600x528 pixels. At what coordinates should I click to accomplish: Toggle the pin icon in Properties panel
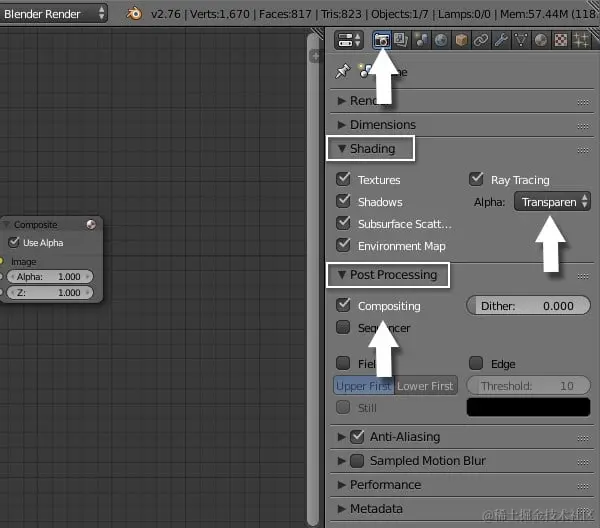click(342, 71)
